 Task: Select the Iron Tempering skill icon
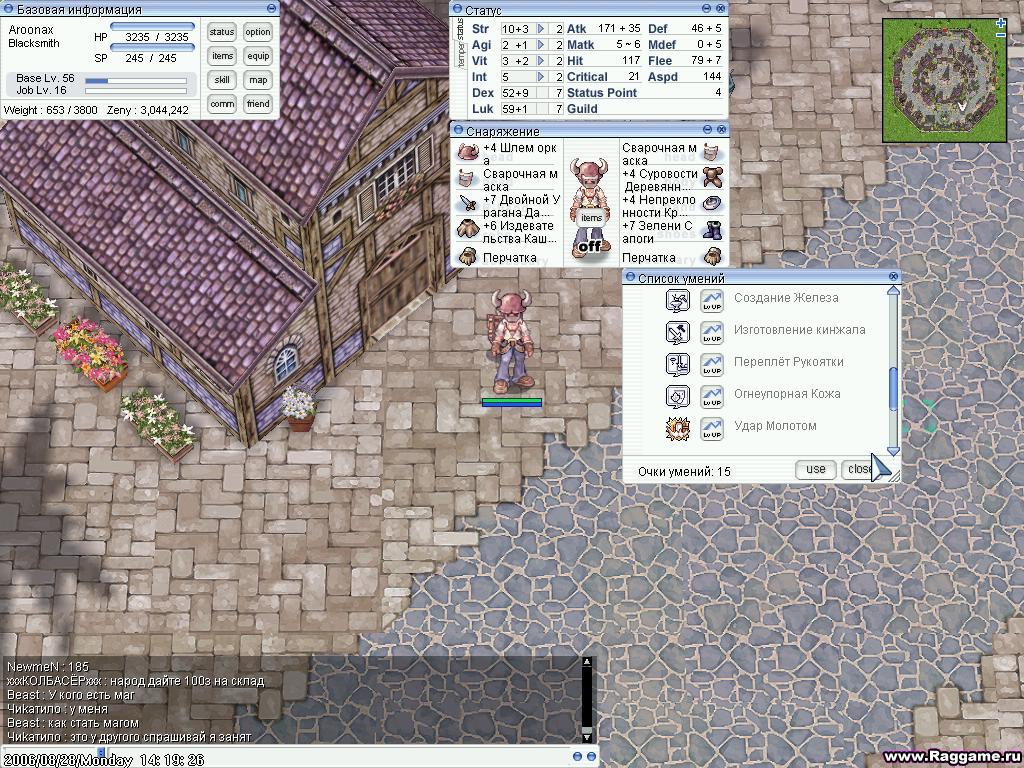click(678, 300)
